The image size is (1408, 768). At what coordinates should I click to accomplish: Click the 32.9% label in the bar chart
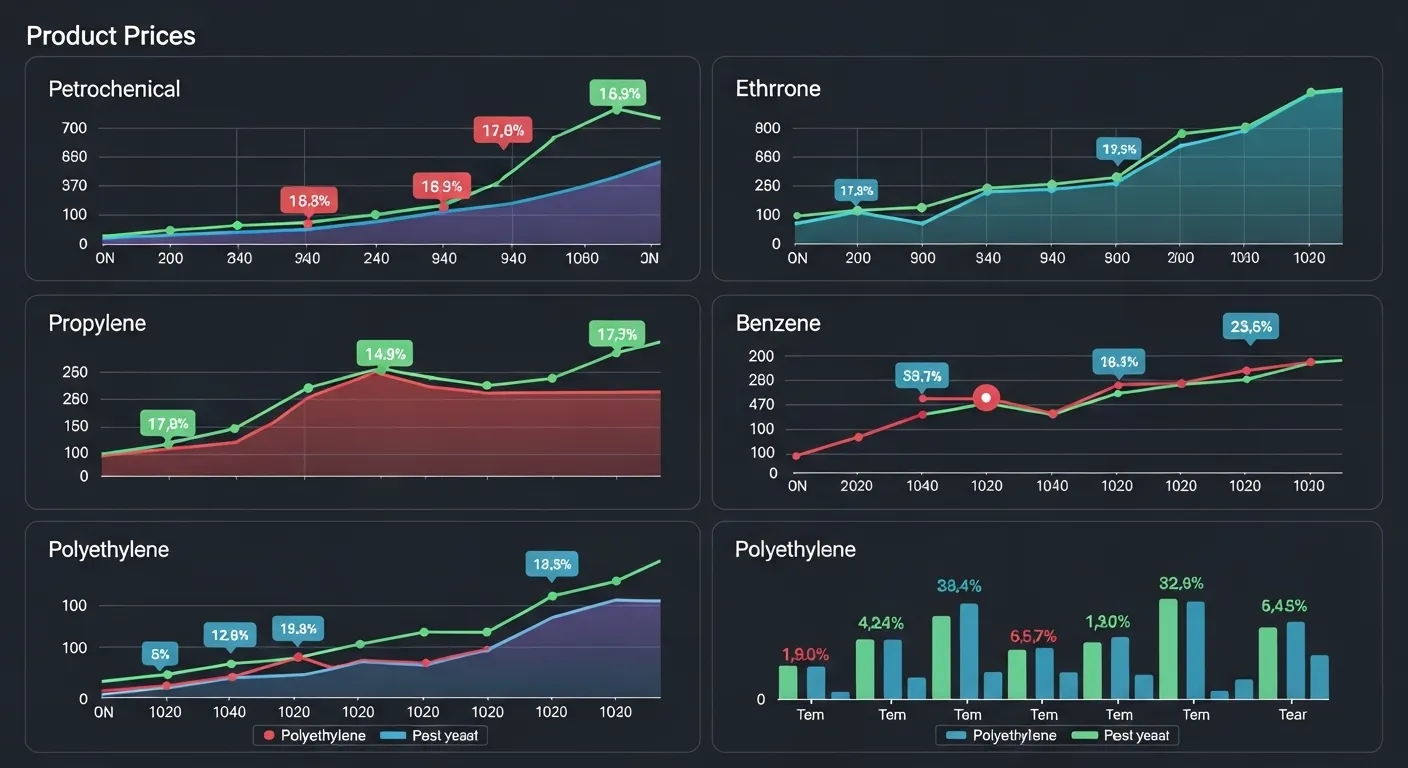point(1181,583)
